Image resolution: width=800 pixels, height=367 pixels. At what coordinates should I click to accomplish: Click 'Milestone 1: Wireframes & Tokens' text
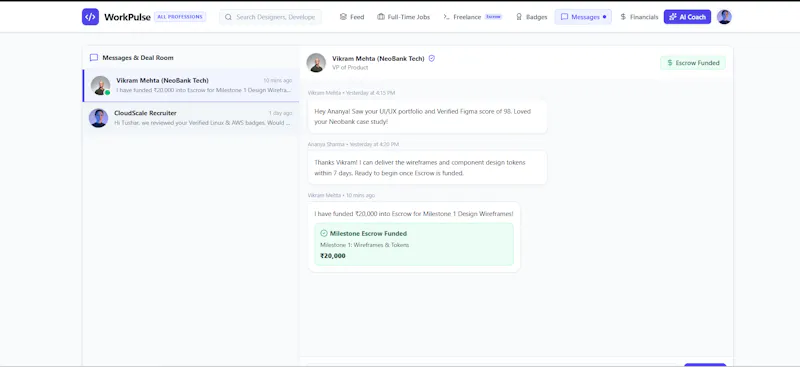364,245
